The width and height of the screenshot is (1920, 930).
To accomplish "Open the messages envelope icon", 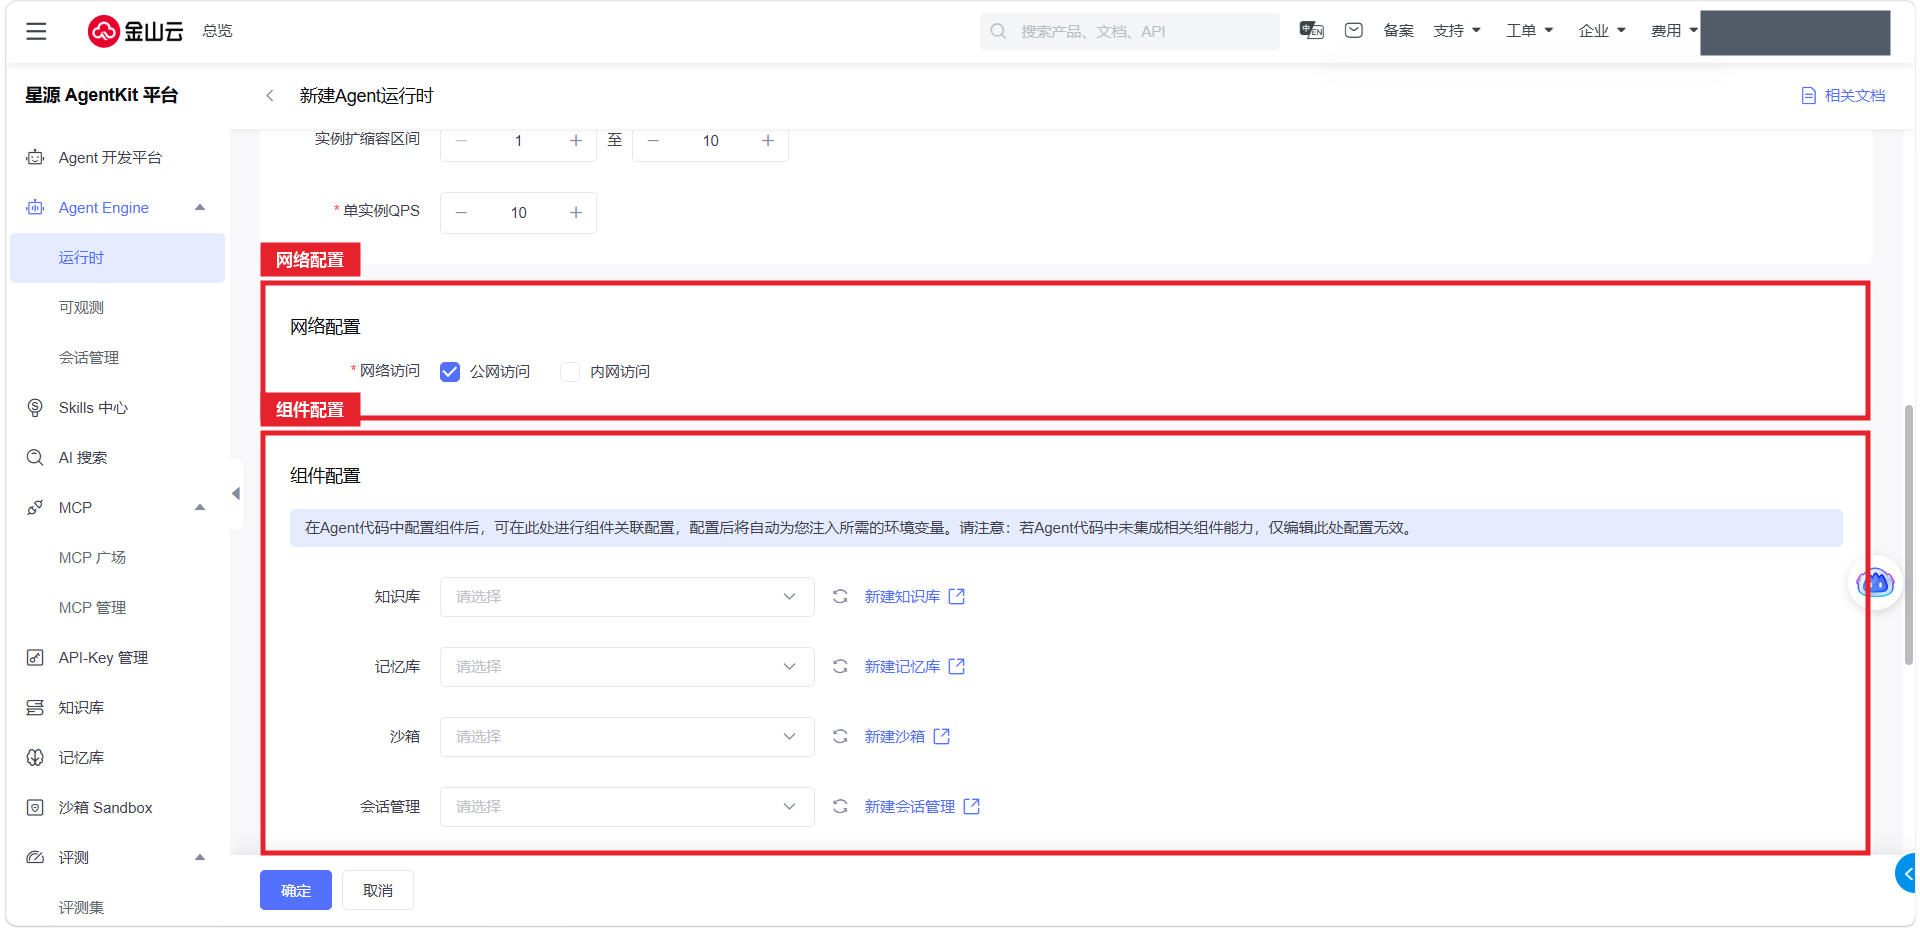I will tap(1354, 31).
